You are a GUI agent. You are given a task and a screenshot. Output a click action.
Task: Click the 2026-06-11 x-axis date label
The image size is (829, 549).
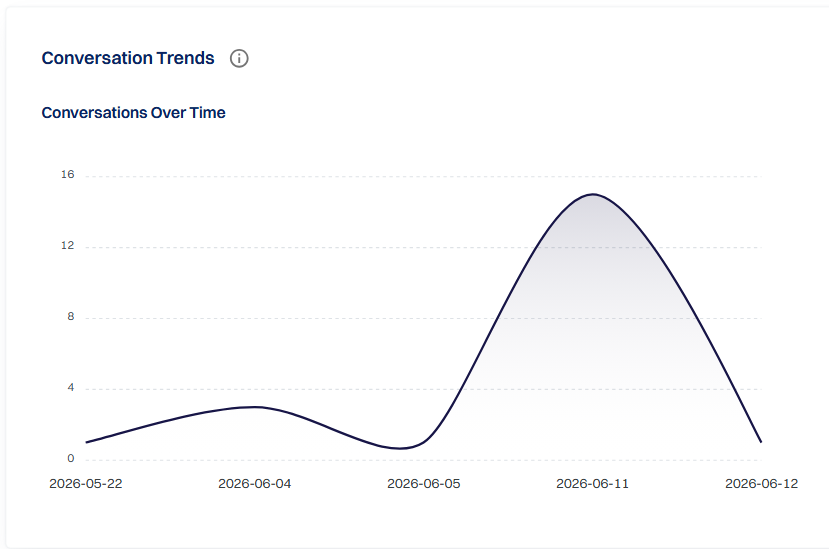[593, 483]
